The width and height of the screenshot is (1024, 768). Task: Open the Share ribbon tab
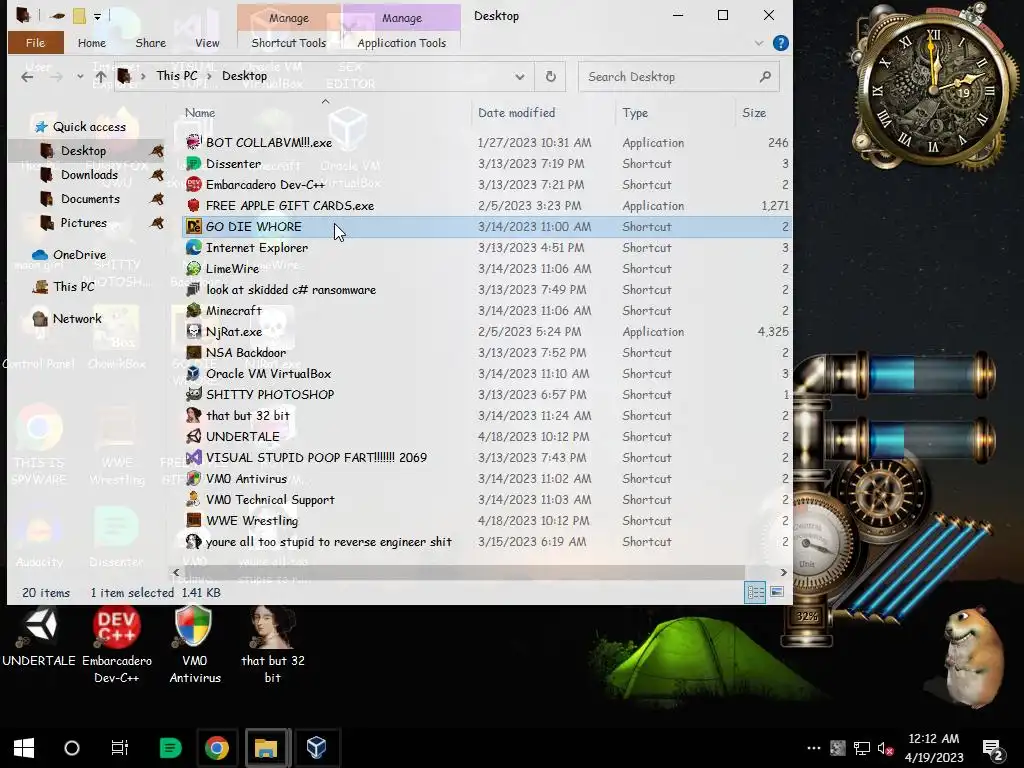click(x=150, y=43)
